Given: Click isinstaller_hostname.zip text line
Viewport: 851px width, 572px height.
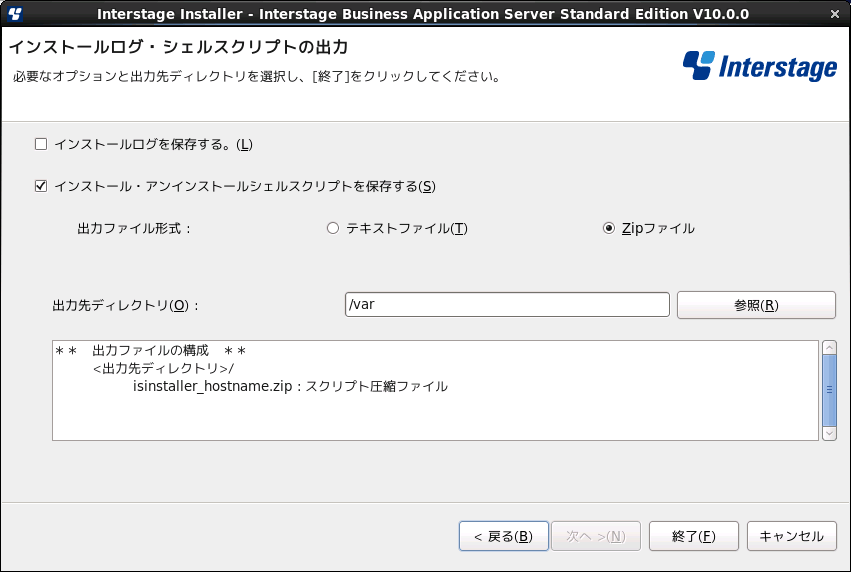Looking at the screenshot, I should pyautogui.click(x=290, y=386).
